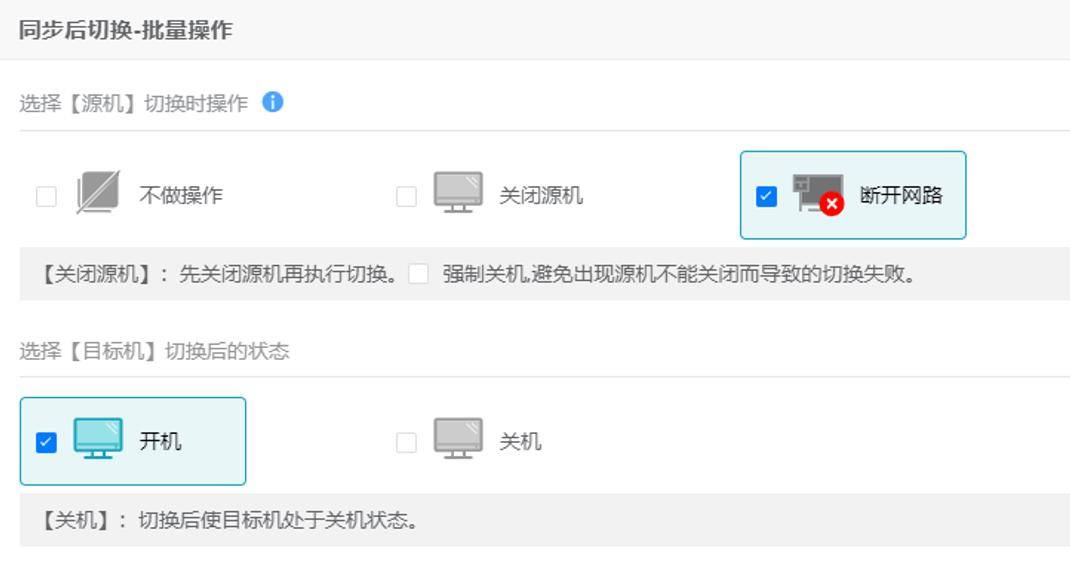Click the teal monitor 开机 icon
1070x570 pixels.
tap(98, 438)
